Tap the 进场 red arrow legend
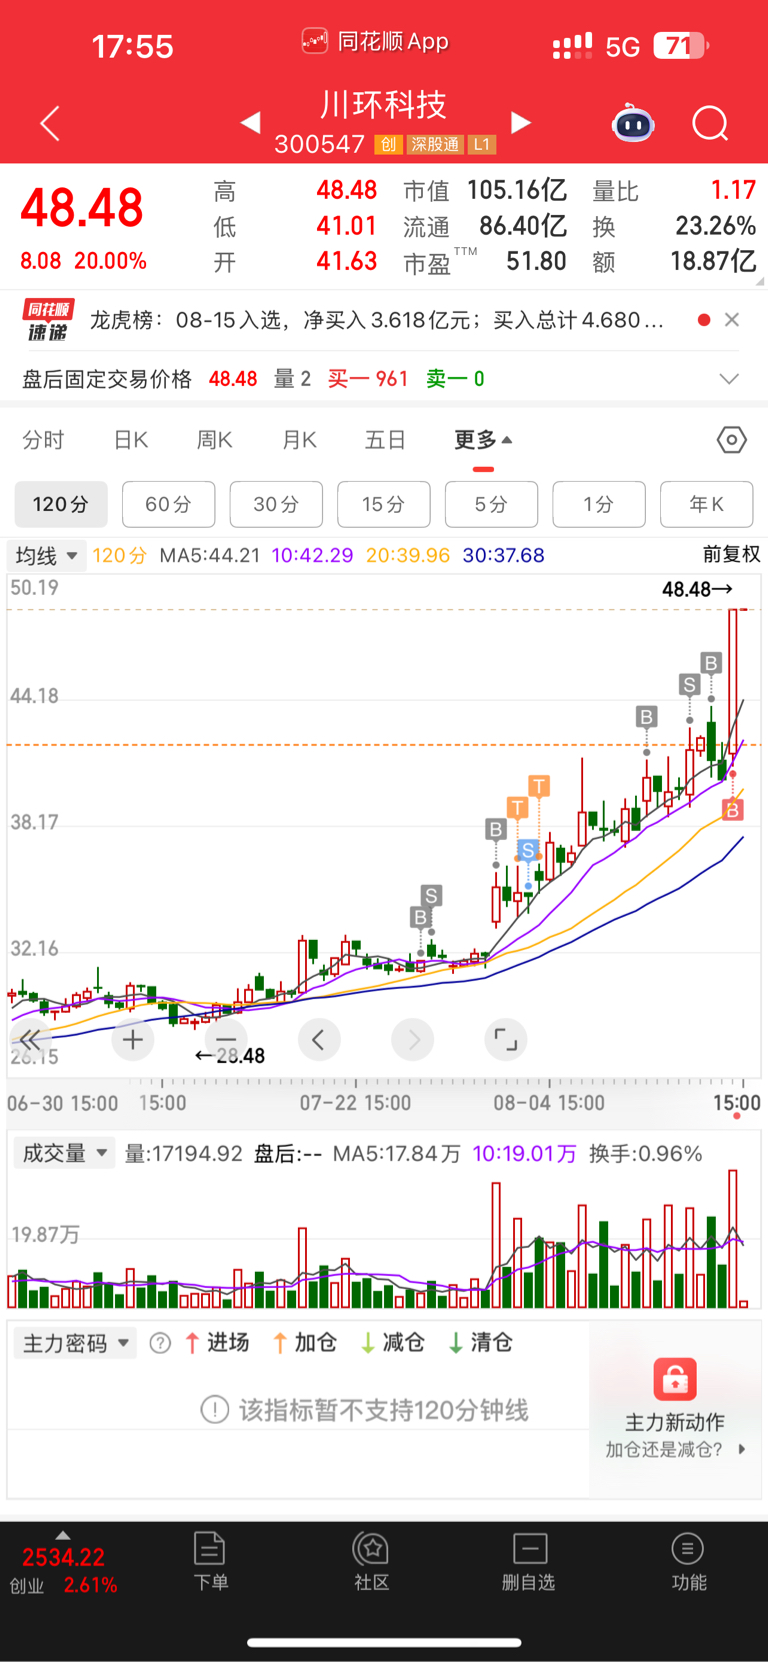The height and width of the screenshot is (1662, 768). point(217,1342)
